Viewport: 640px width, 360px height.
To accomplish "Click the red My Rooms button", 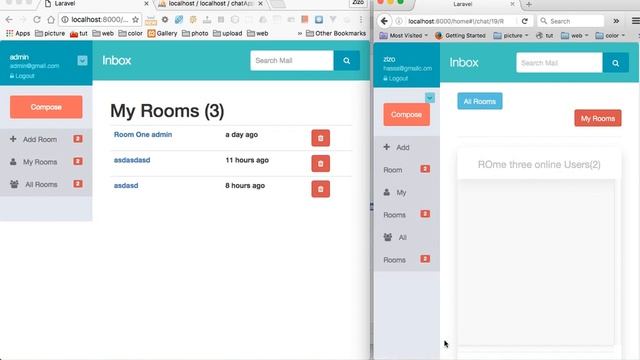I will coord(598,118).
